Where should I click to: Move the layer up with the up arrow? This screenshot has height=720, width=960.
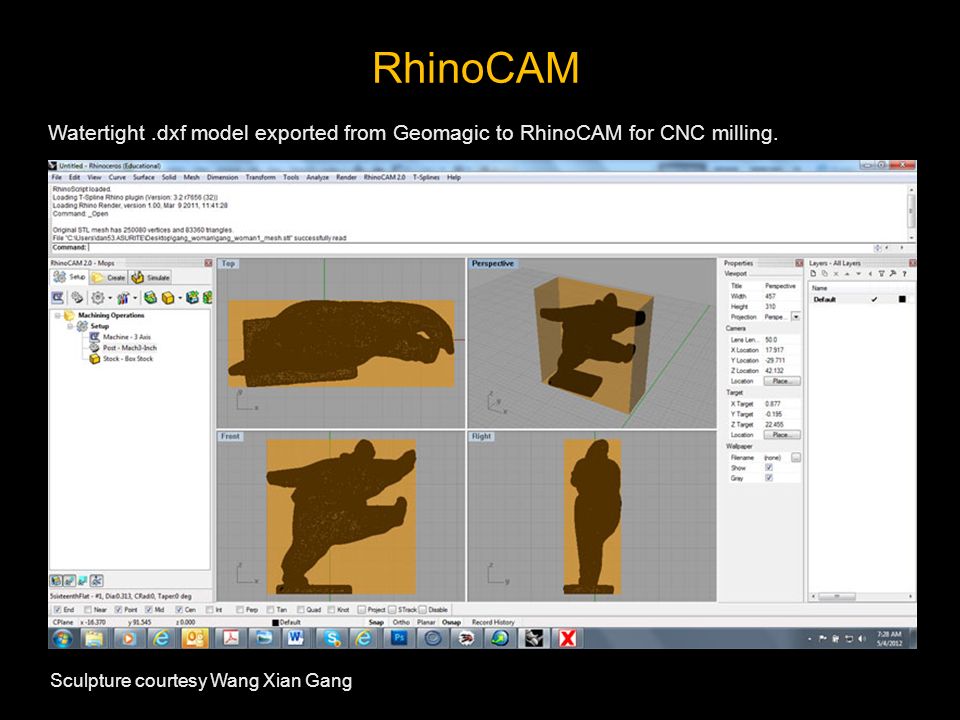tap(847, 274)
